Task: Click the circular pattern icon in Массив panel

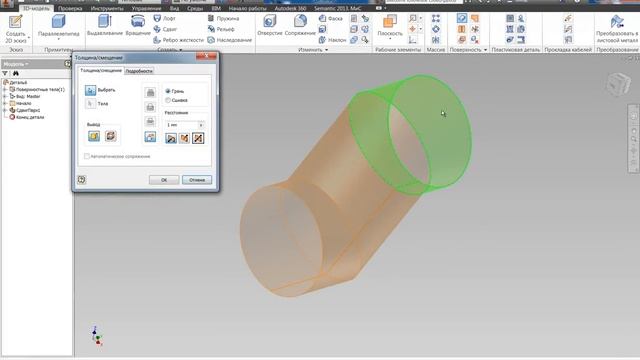Action: (436, 29)
